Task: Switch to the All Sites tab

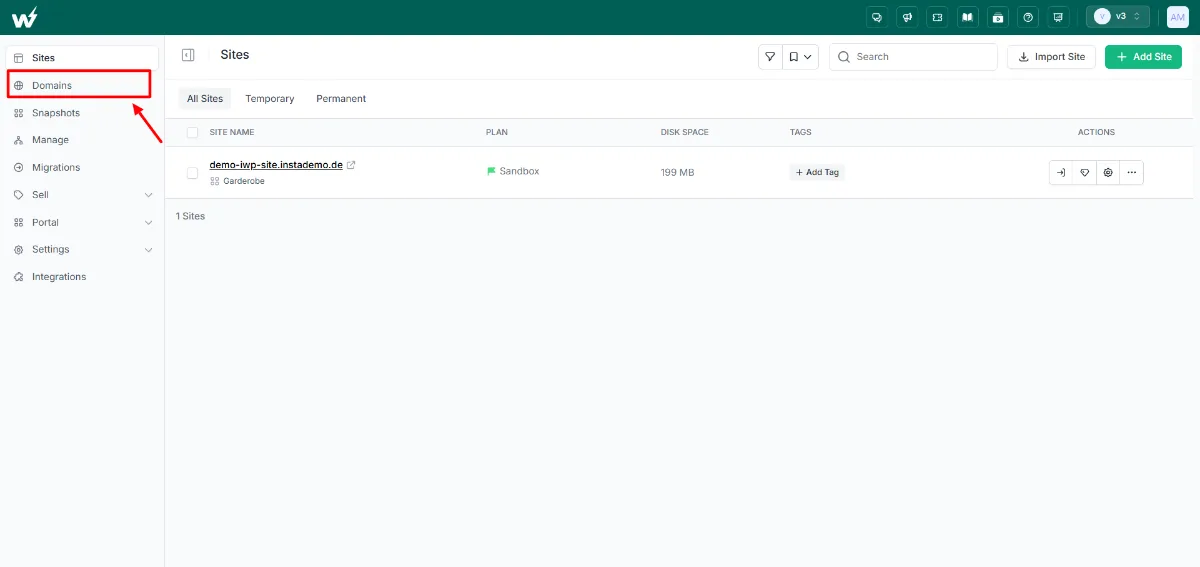Action: [x=205, y=99]
